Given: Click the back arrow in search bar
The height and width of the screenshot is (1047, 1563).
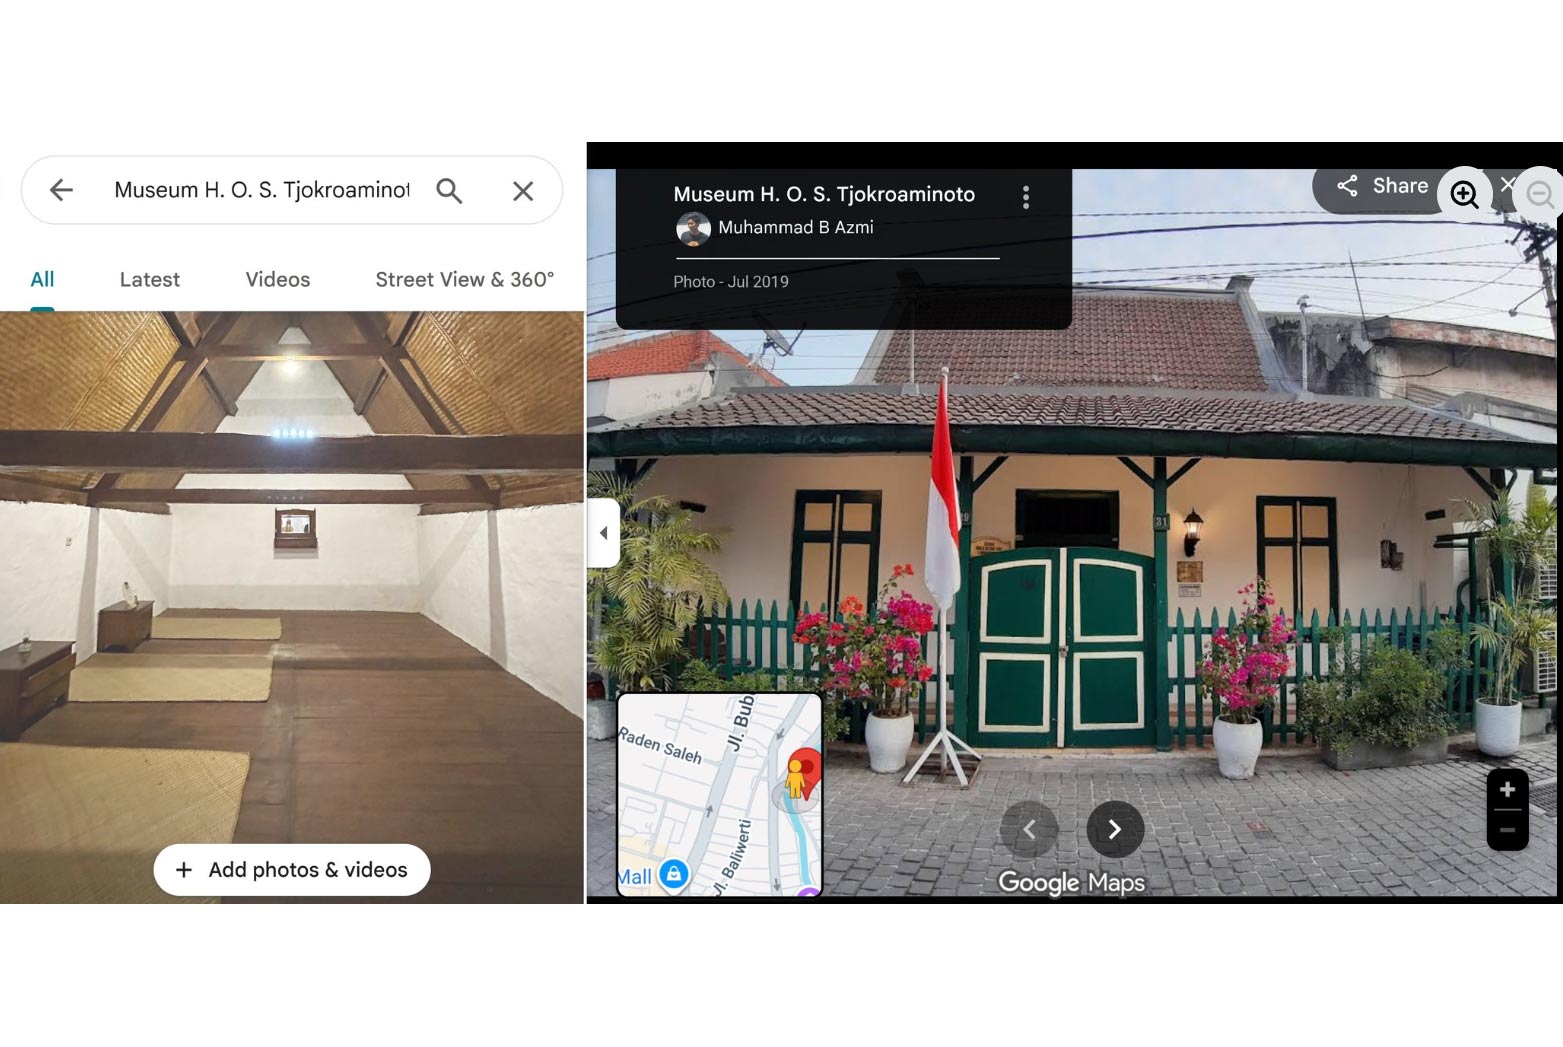Looking at the screenshot, I should (61, 190).
